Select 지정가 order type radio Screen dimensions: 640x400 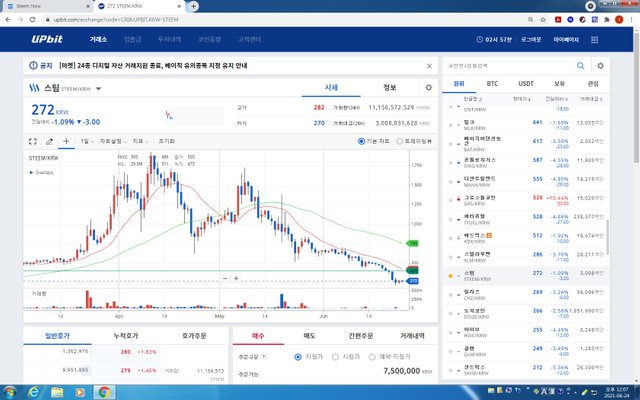[298, 357]
